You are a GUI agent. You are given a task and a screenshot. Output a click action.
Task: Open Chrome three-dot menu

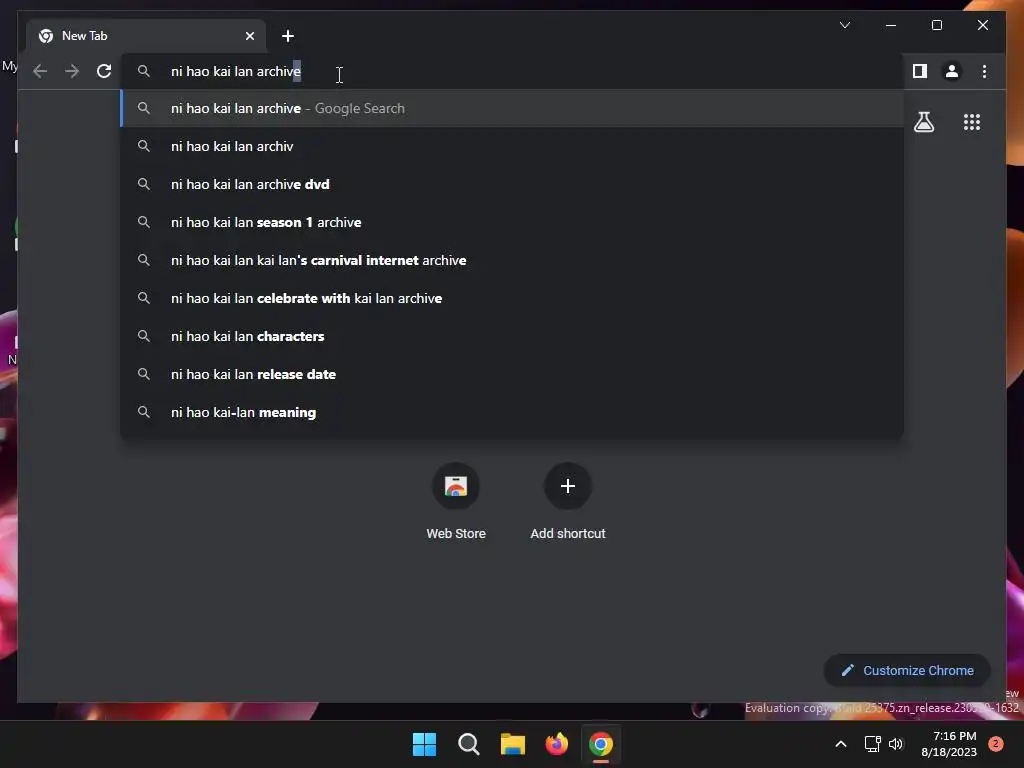(984, 71)
